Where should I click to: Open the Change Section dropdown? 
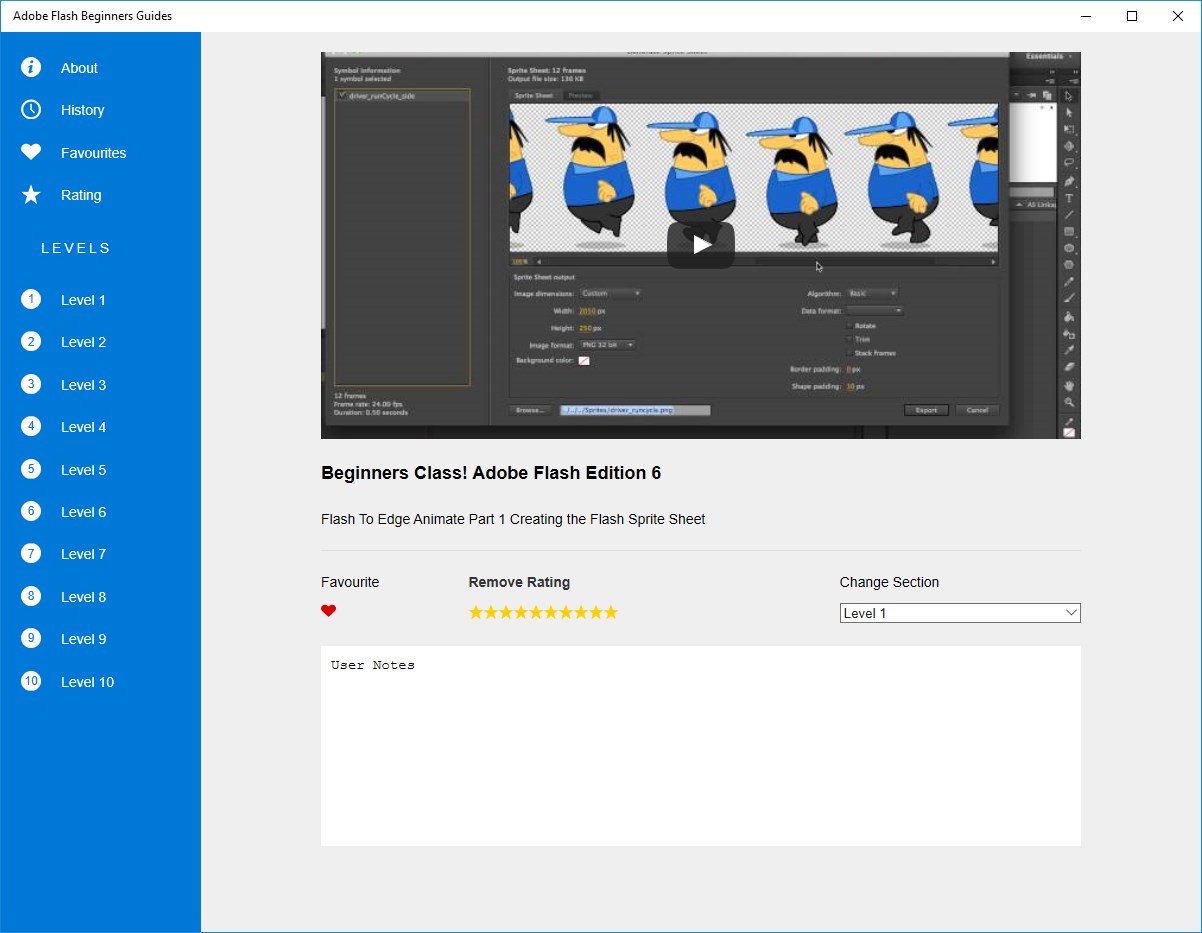960,613
